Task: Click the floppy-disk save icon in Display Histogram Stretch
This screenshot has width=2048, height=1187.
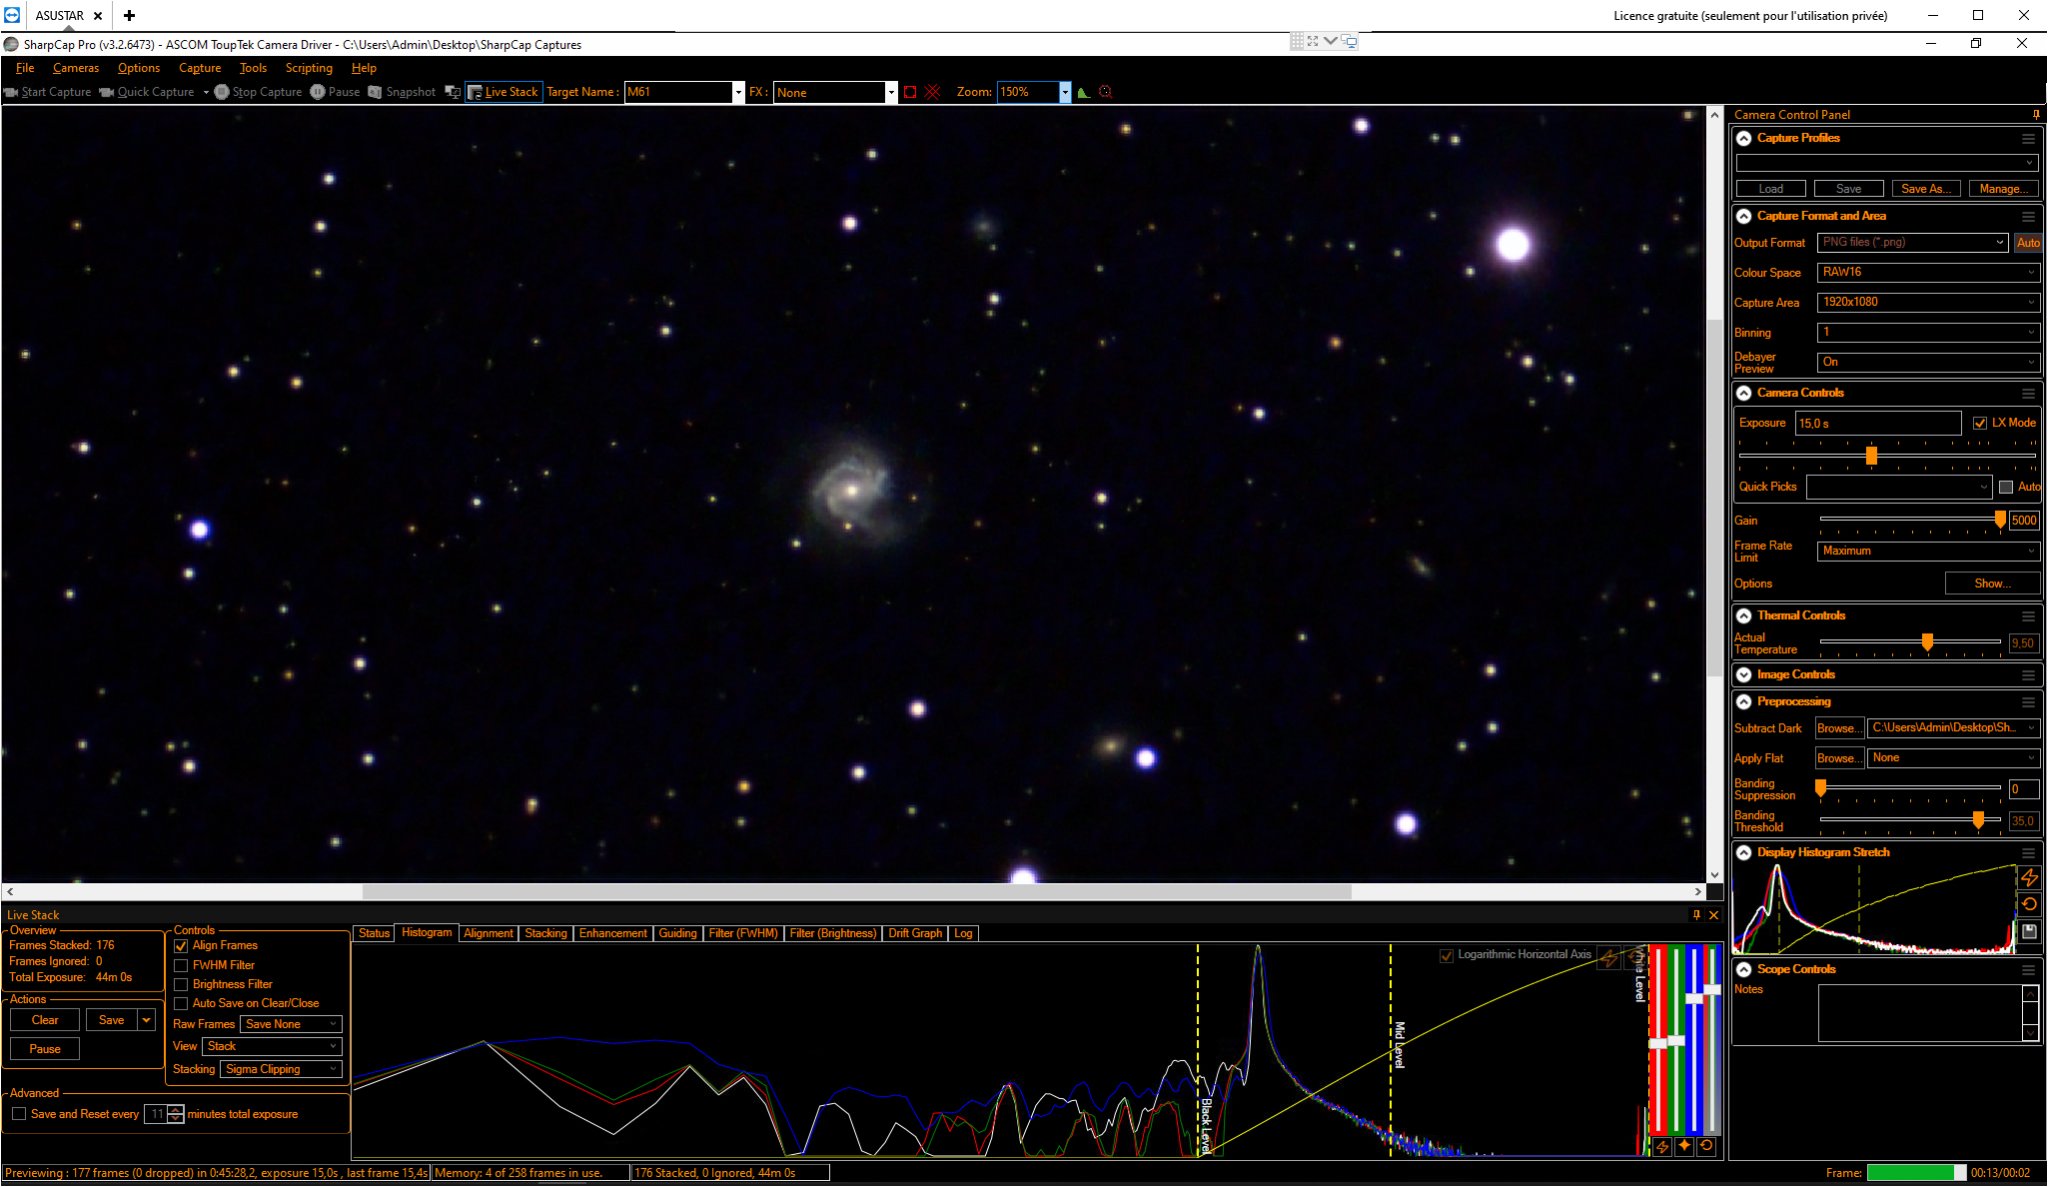Action: tap(2029, 931)
